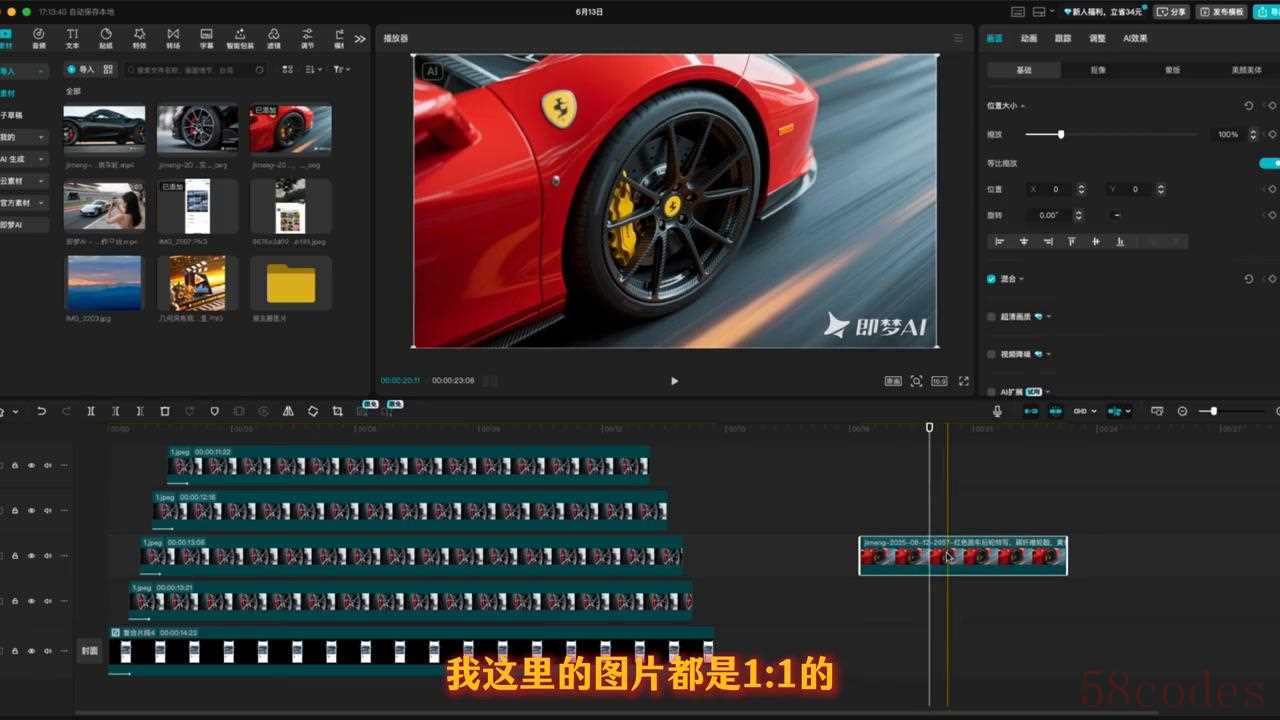Click the 发布模板 publish template button
The height and width of the screenshot is (720, 1280).
pyautogui.click(x=1221, y=11)
